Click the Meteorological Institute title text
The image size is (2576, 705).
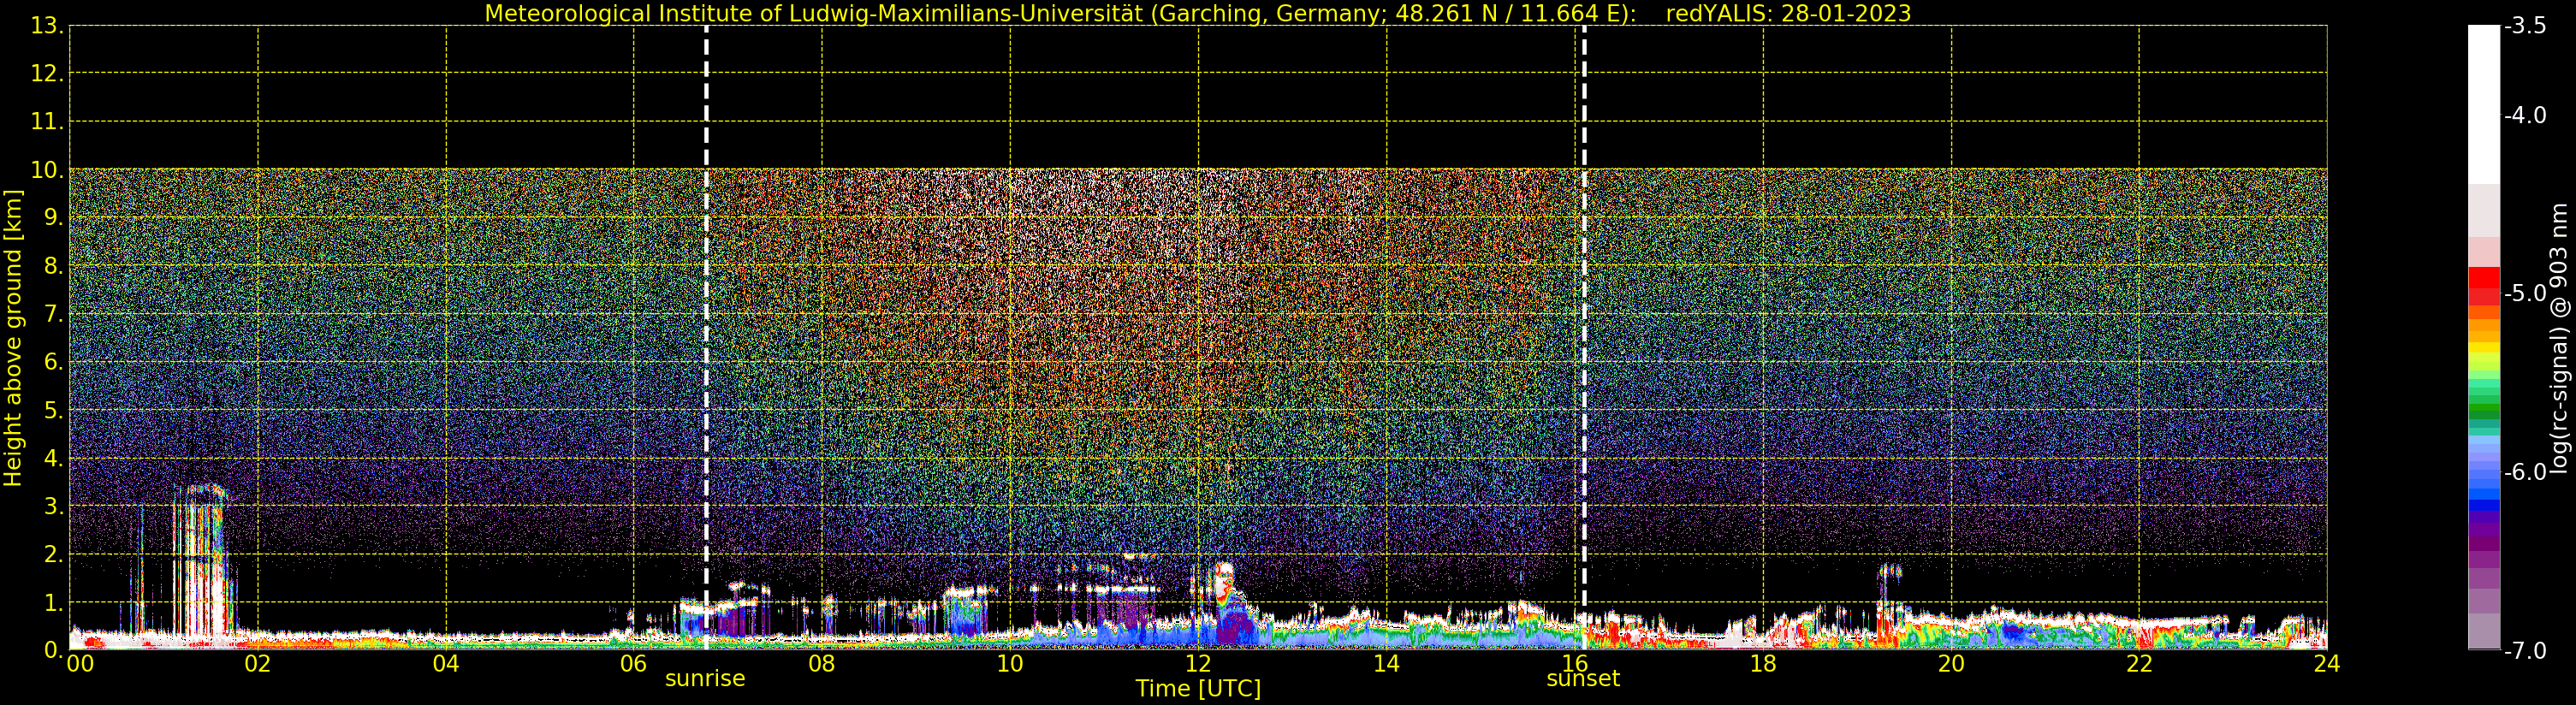(x=1061, y=14)
